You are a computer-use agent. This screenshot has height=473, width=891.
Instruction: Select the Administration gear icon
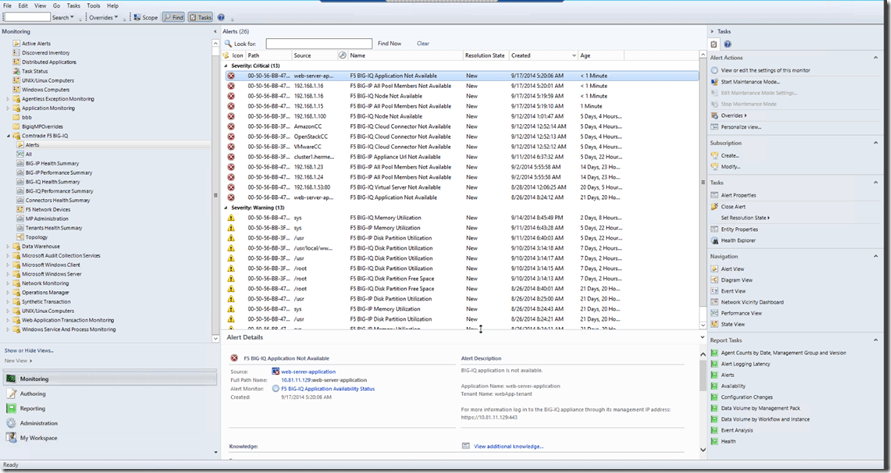tap(11, 423)
